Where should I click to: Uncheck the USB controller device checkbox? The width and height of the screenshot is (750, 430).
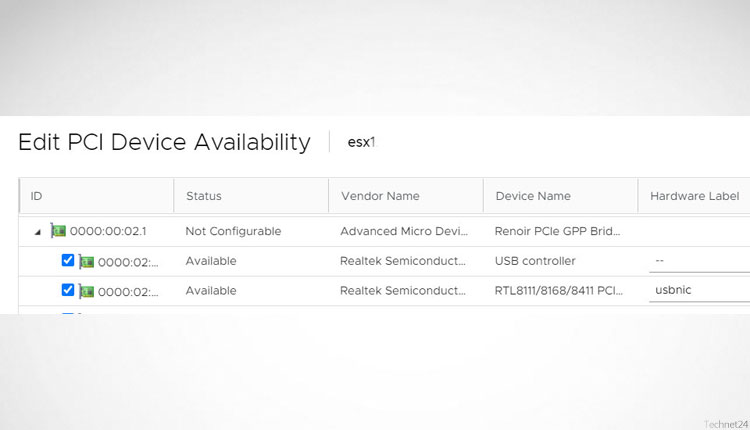[68, 261]
